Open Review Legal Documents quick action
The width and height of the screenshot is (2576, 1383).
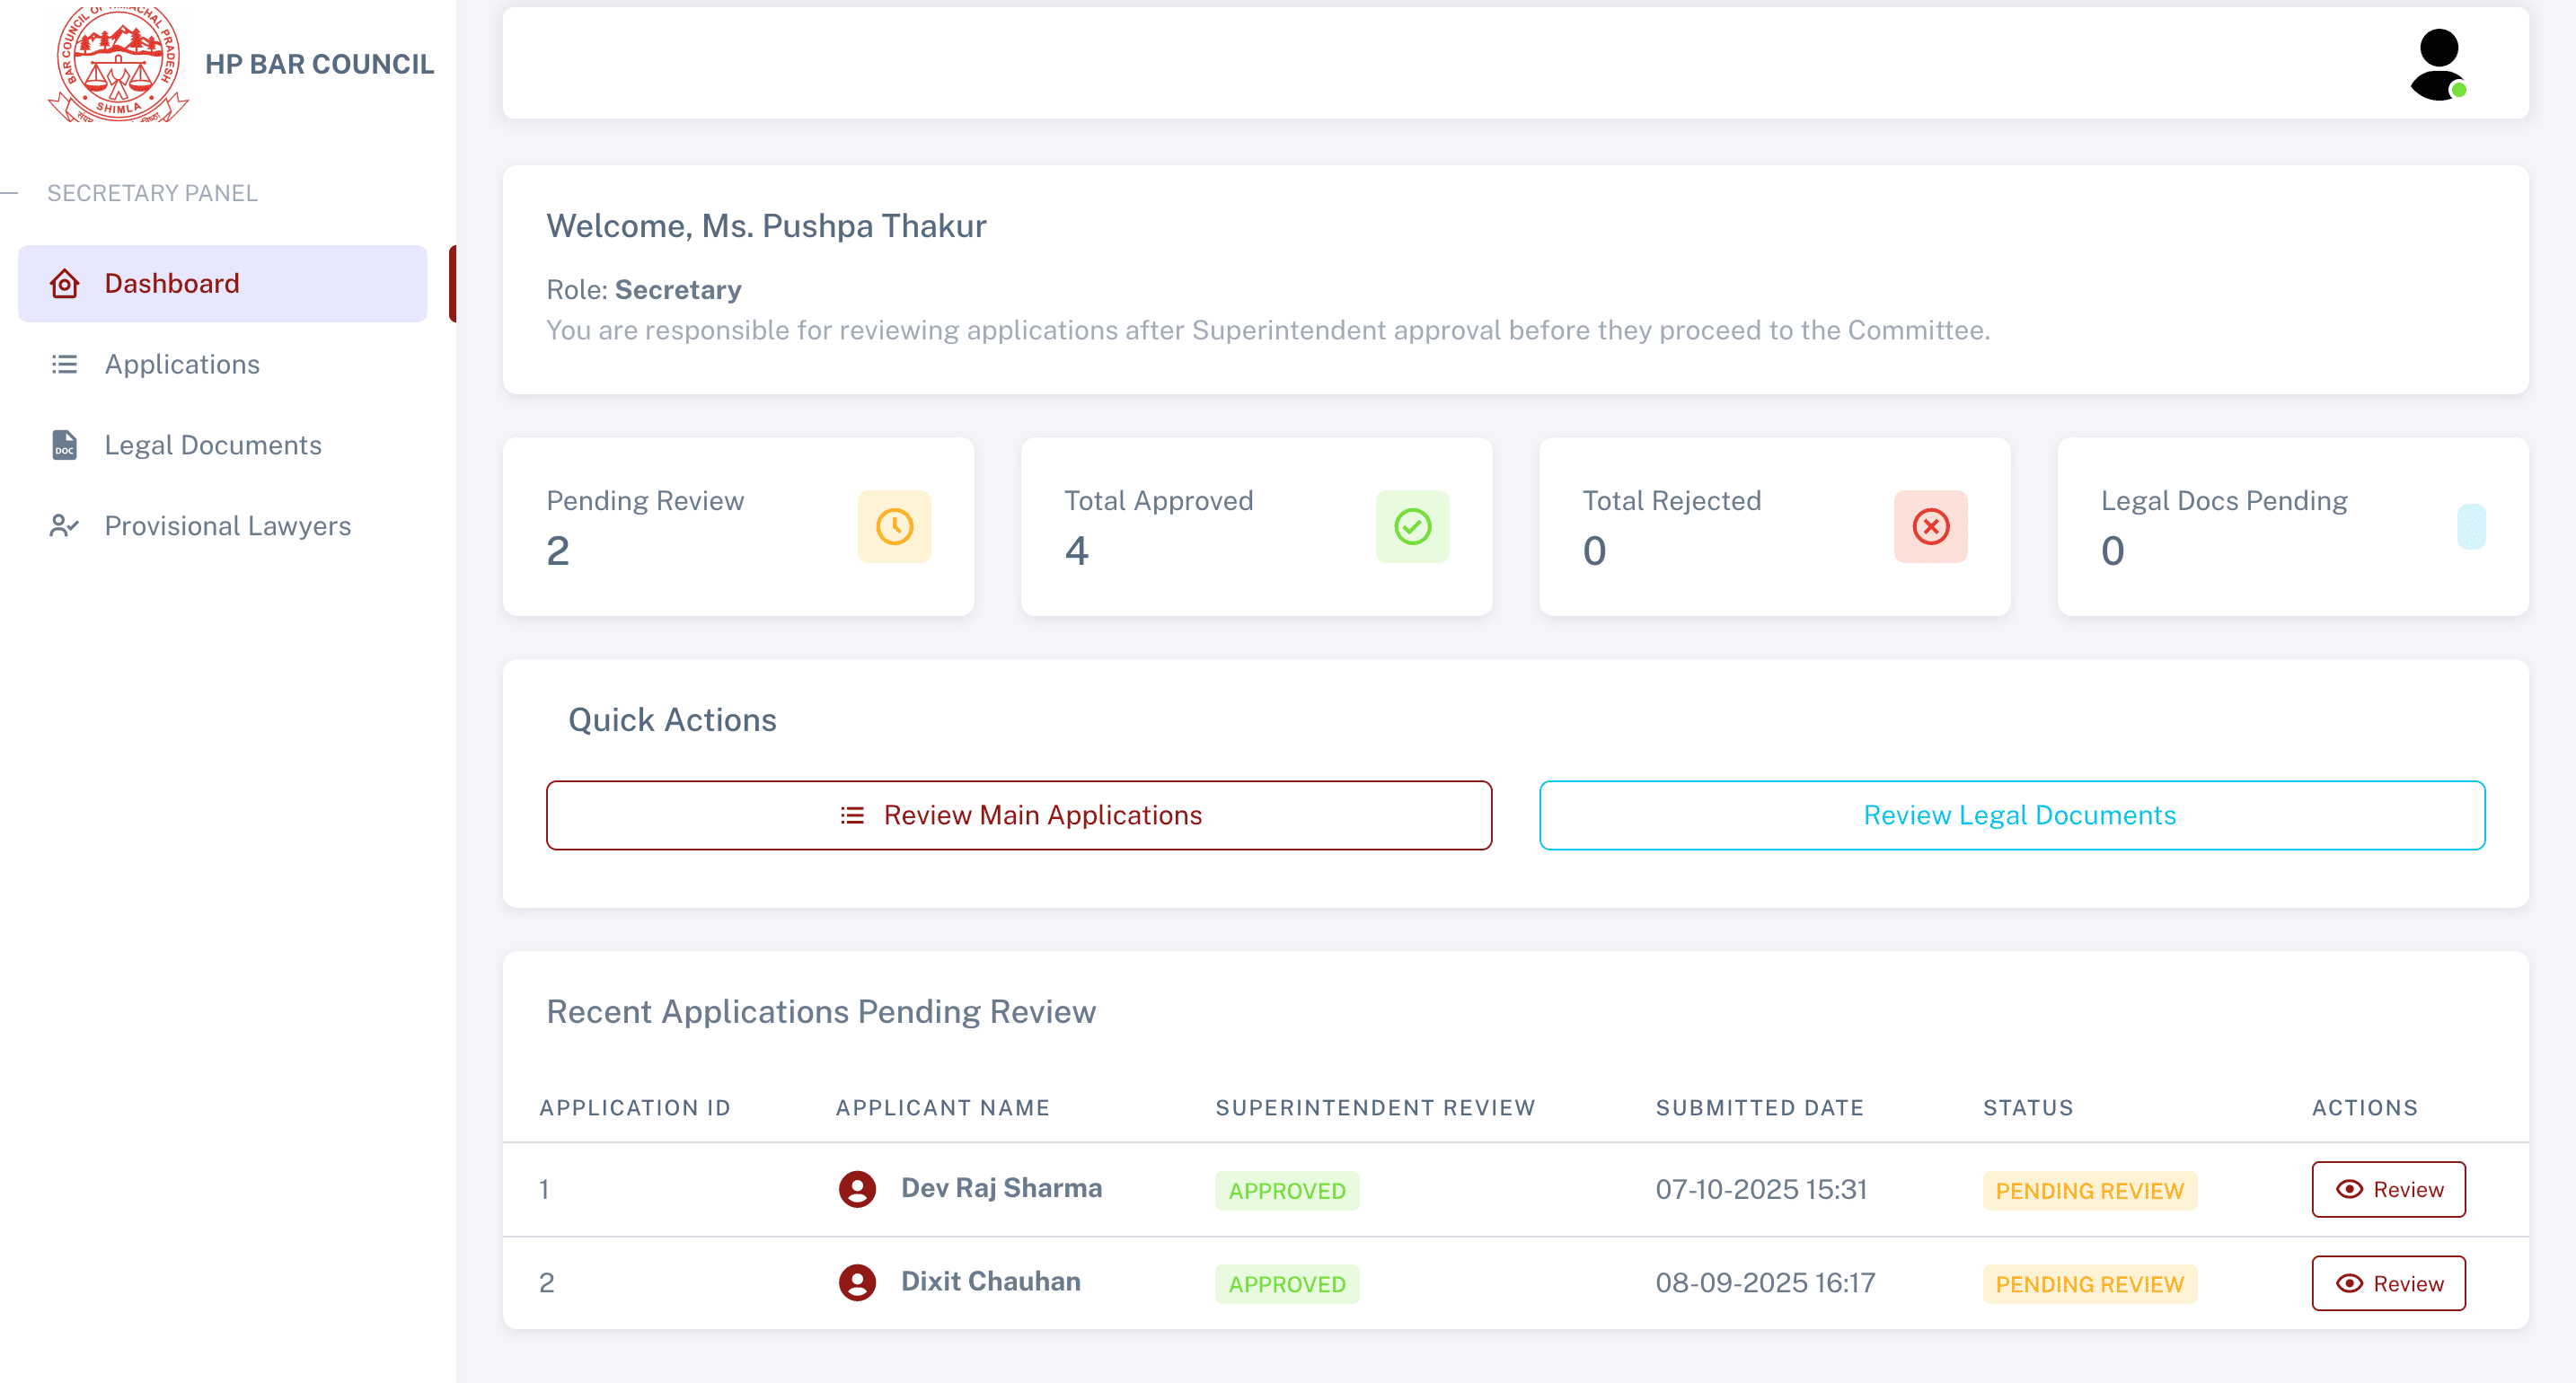2018,815
